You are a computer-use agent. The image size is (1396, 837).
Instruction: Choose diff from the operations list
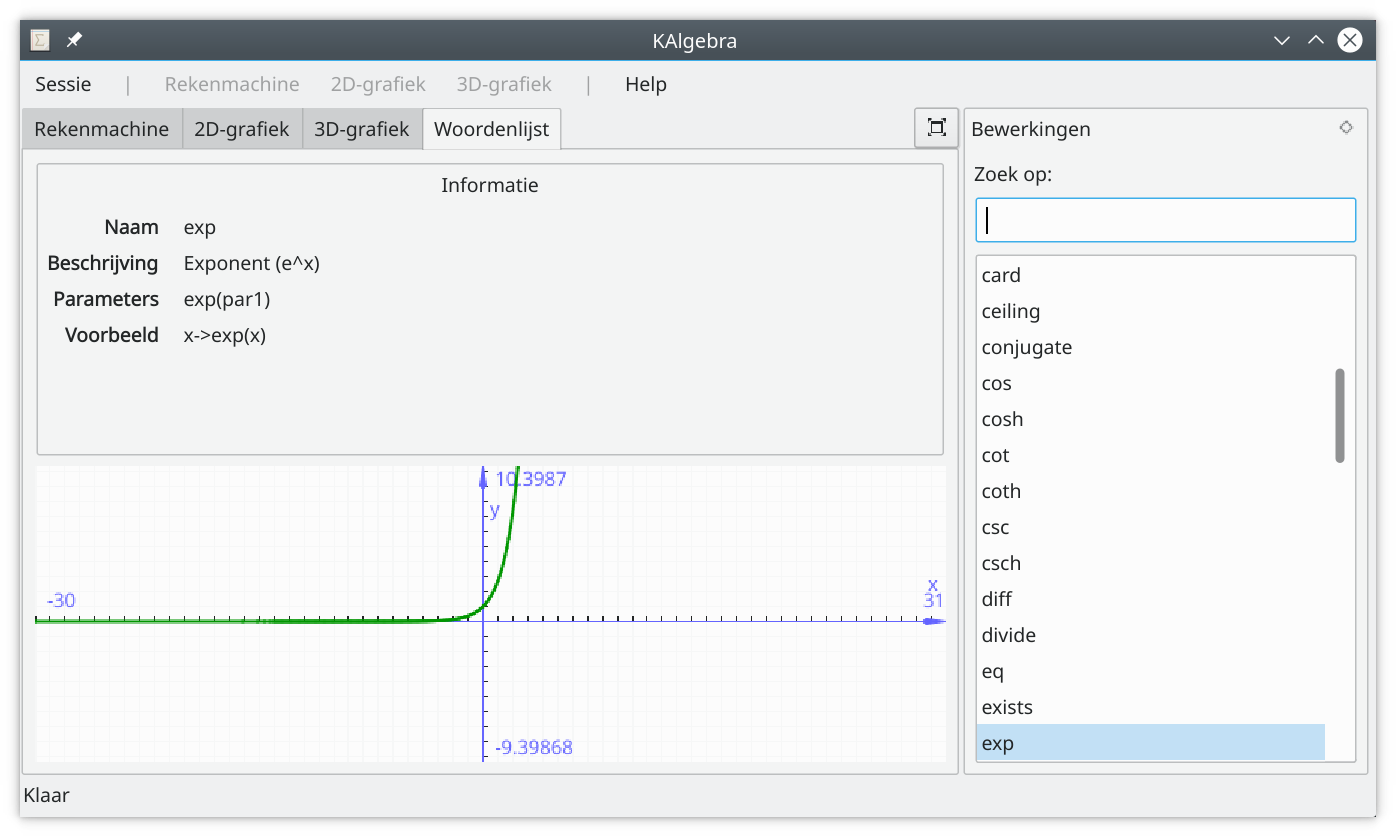1151,599
